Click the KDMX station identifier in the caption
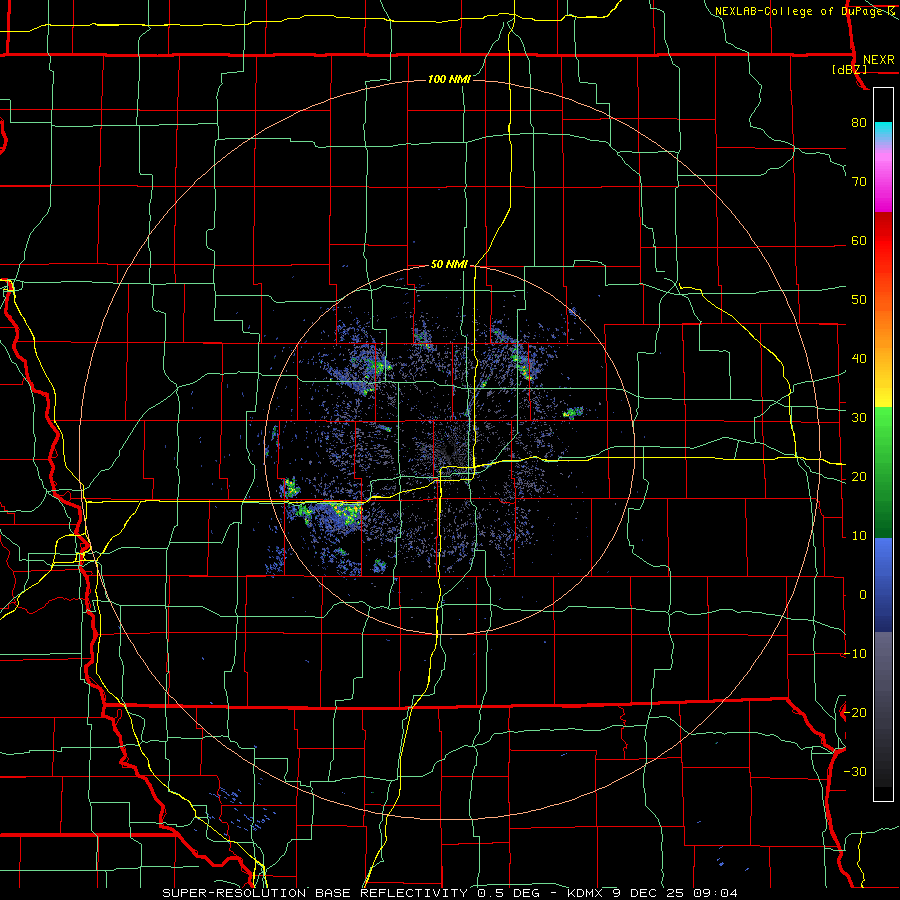The height and width of the screenshot is (900, 900). (x=586, y=893)
